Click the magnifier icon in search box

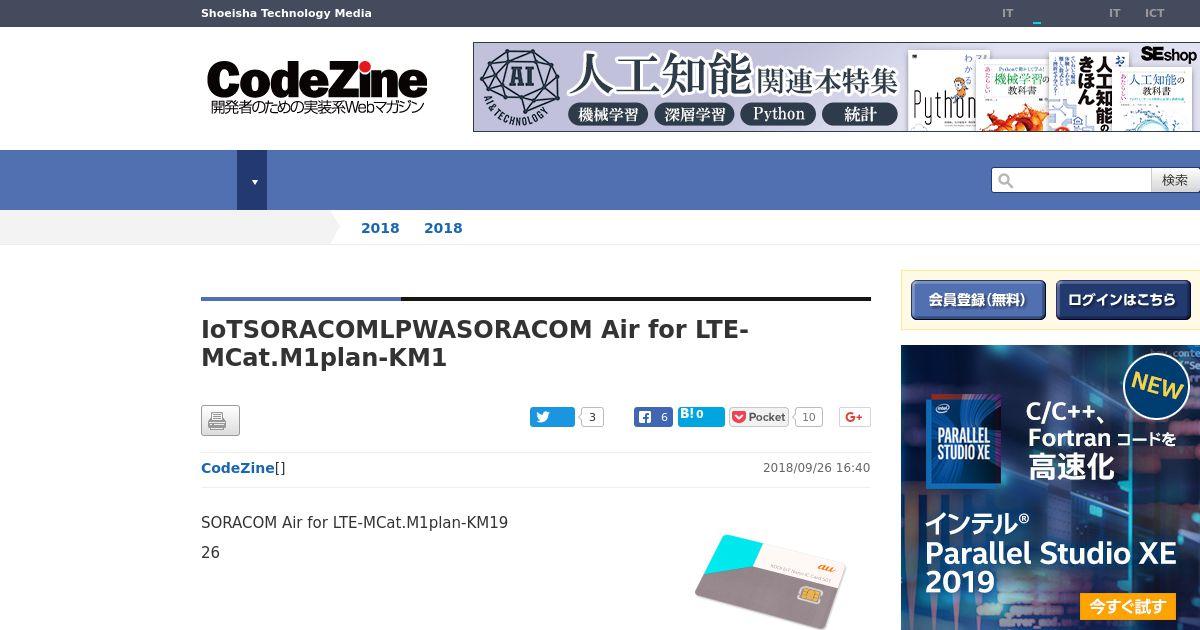(x=1006, y=180)
